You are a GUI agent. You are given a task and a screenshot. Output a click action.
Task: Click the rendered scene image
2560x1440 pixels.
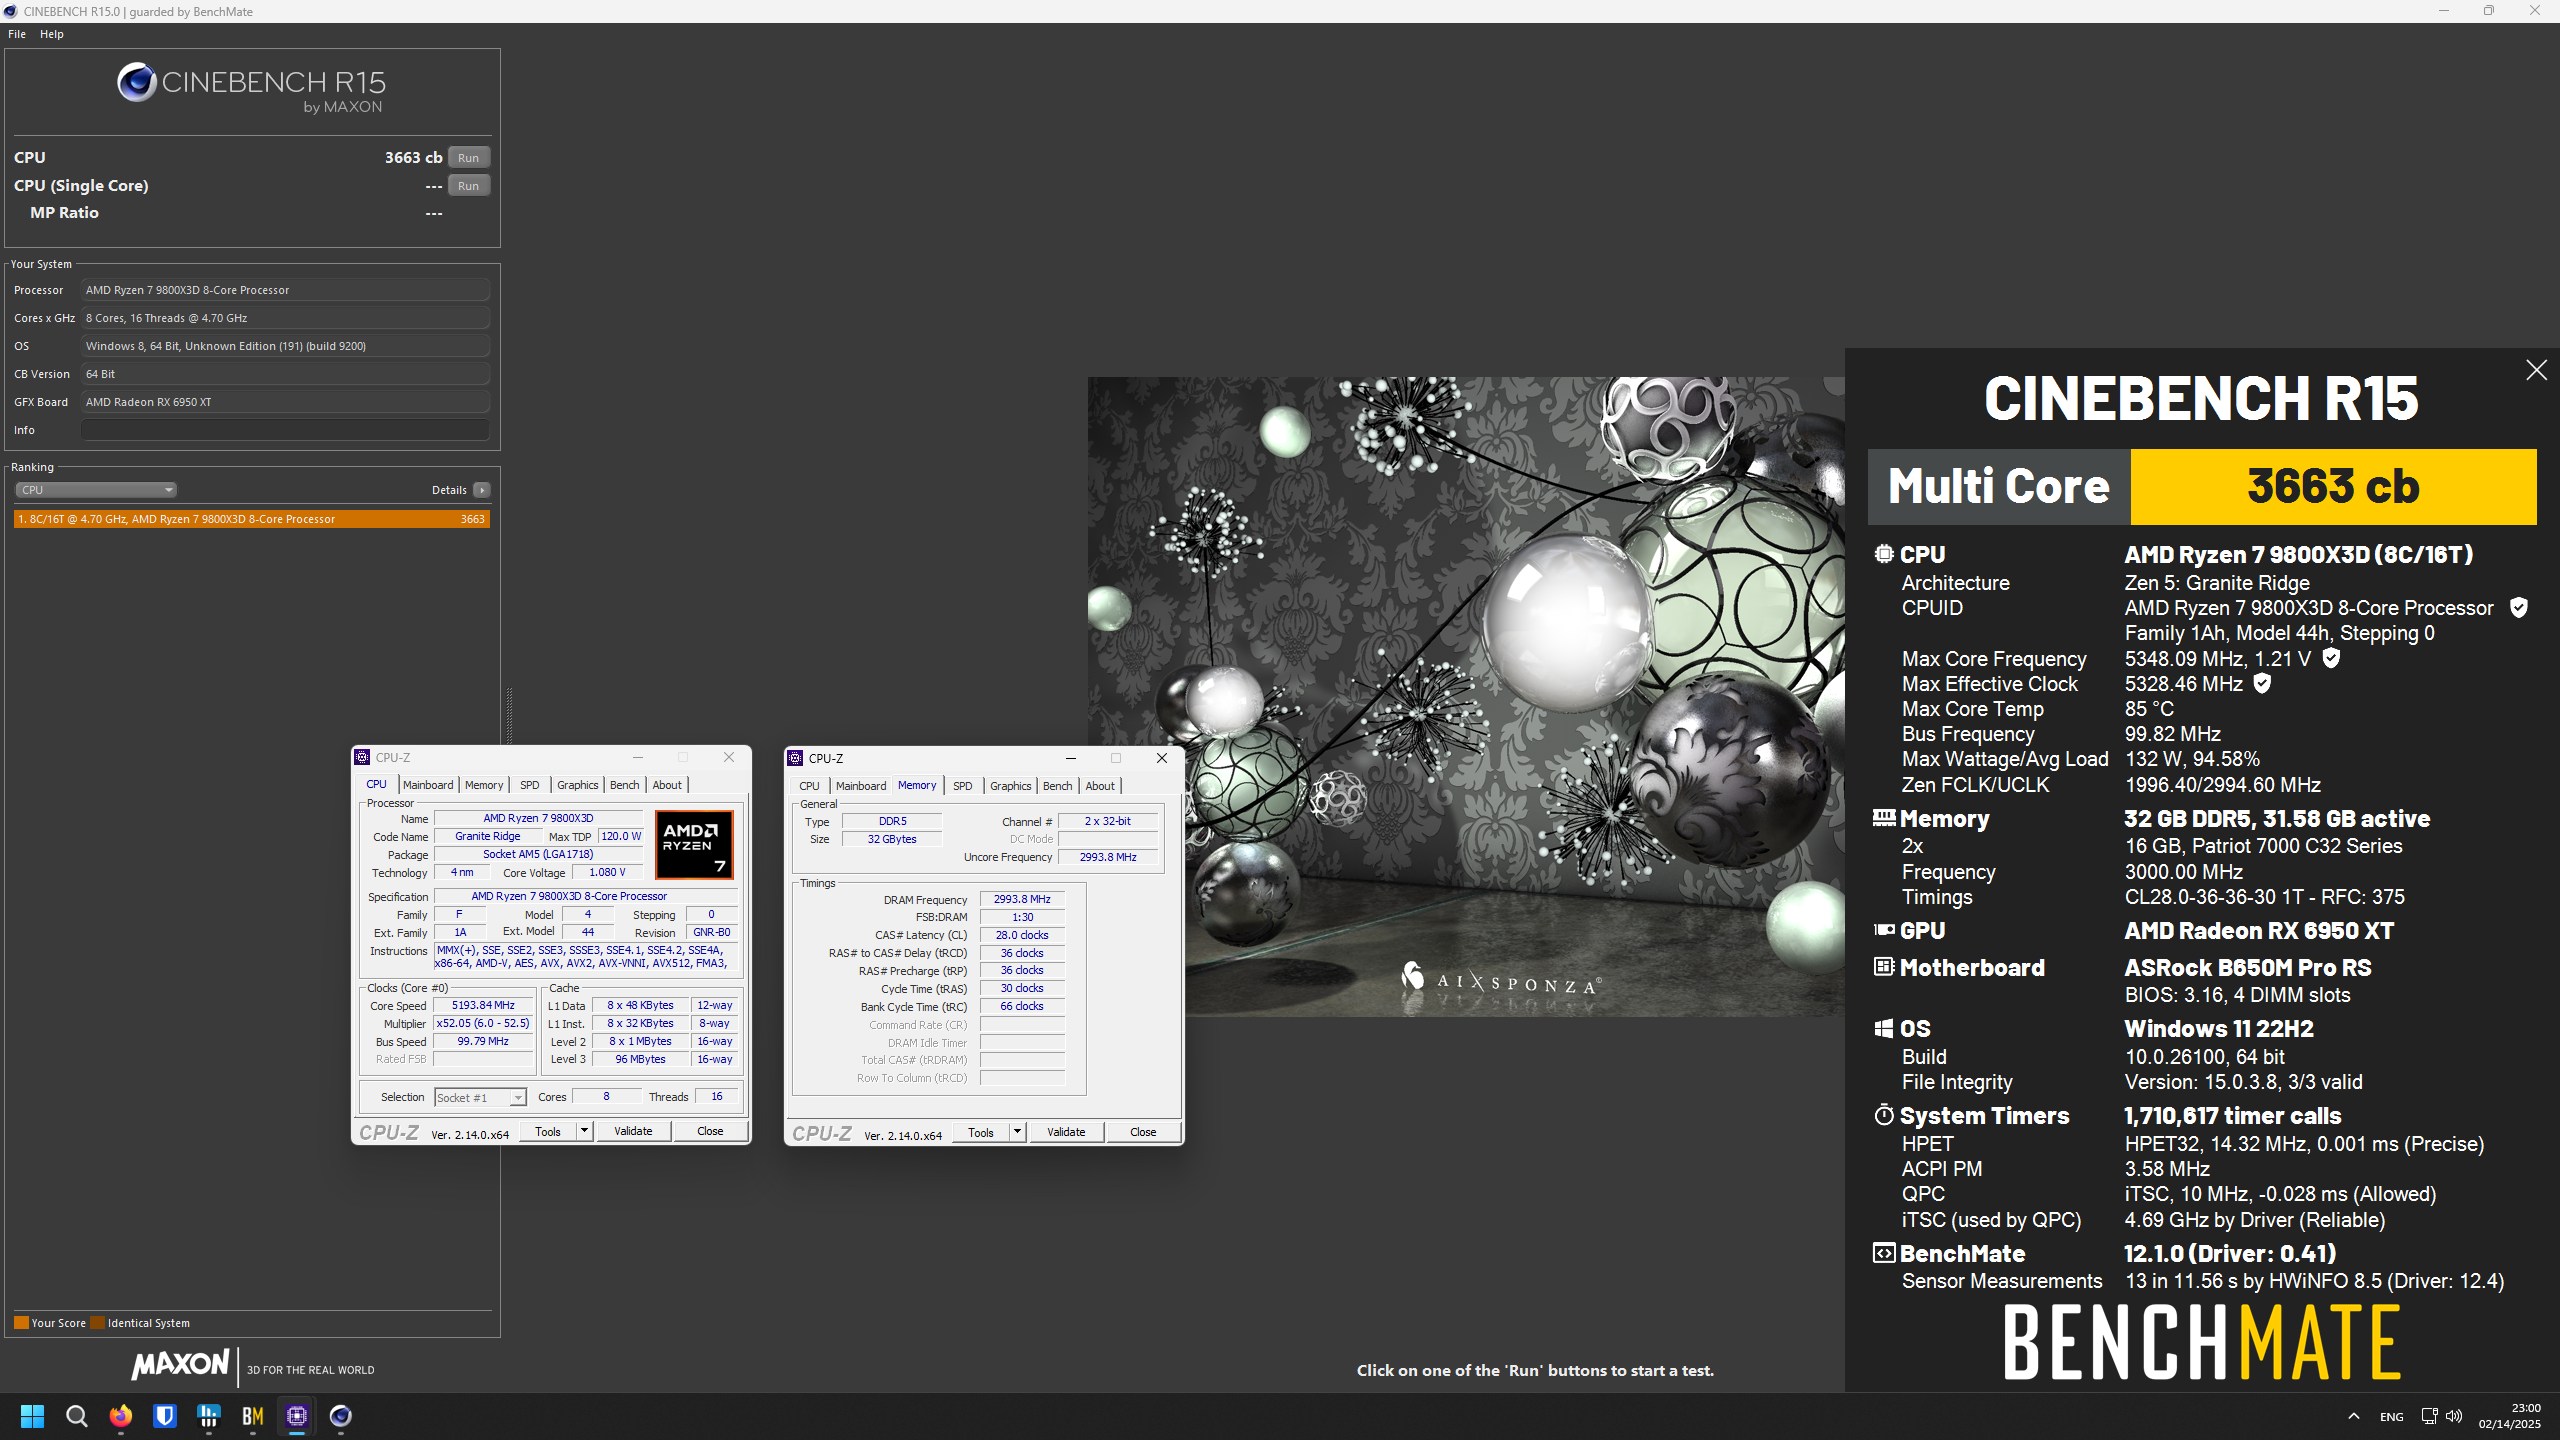(1466, 697)
